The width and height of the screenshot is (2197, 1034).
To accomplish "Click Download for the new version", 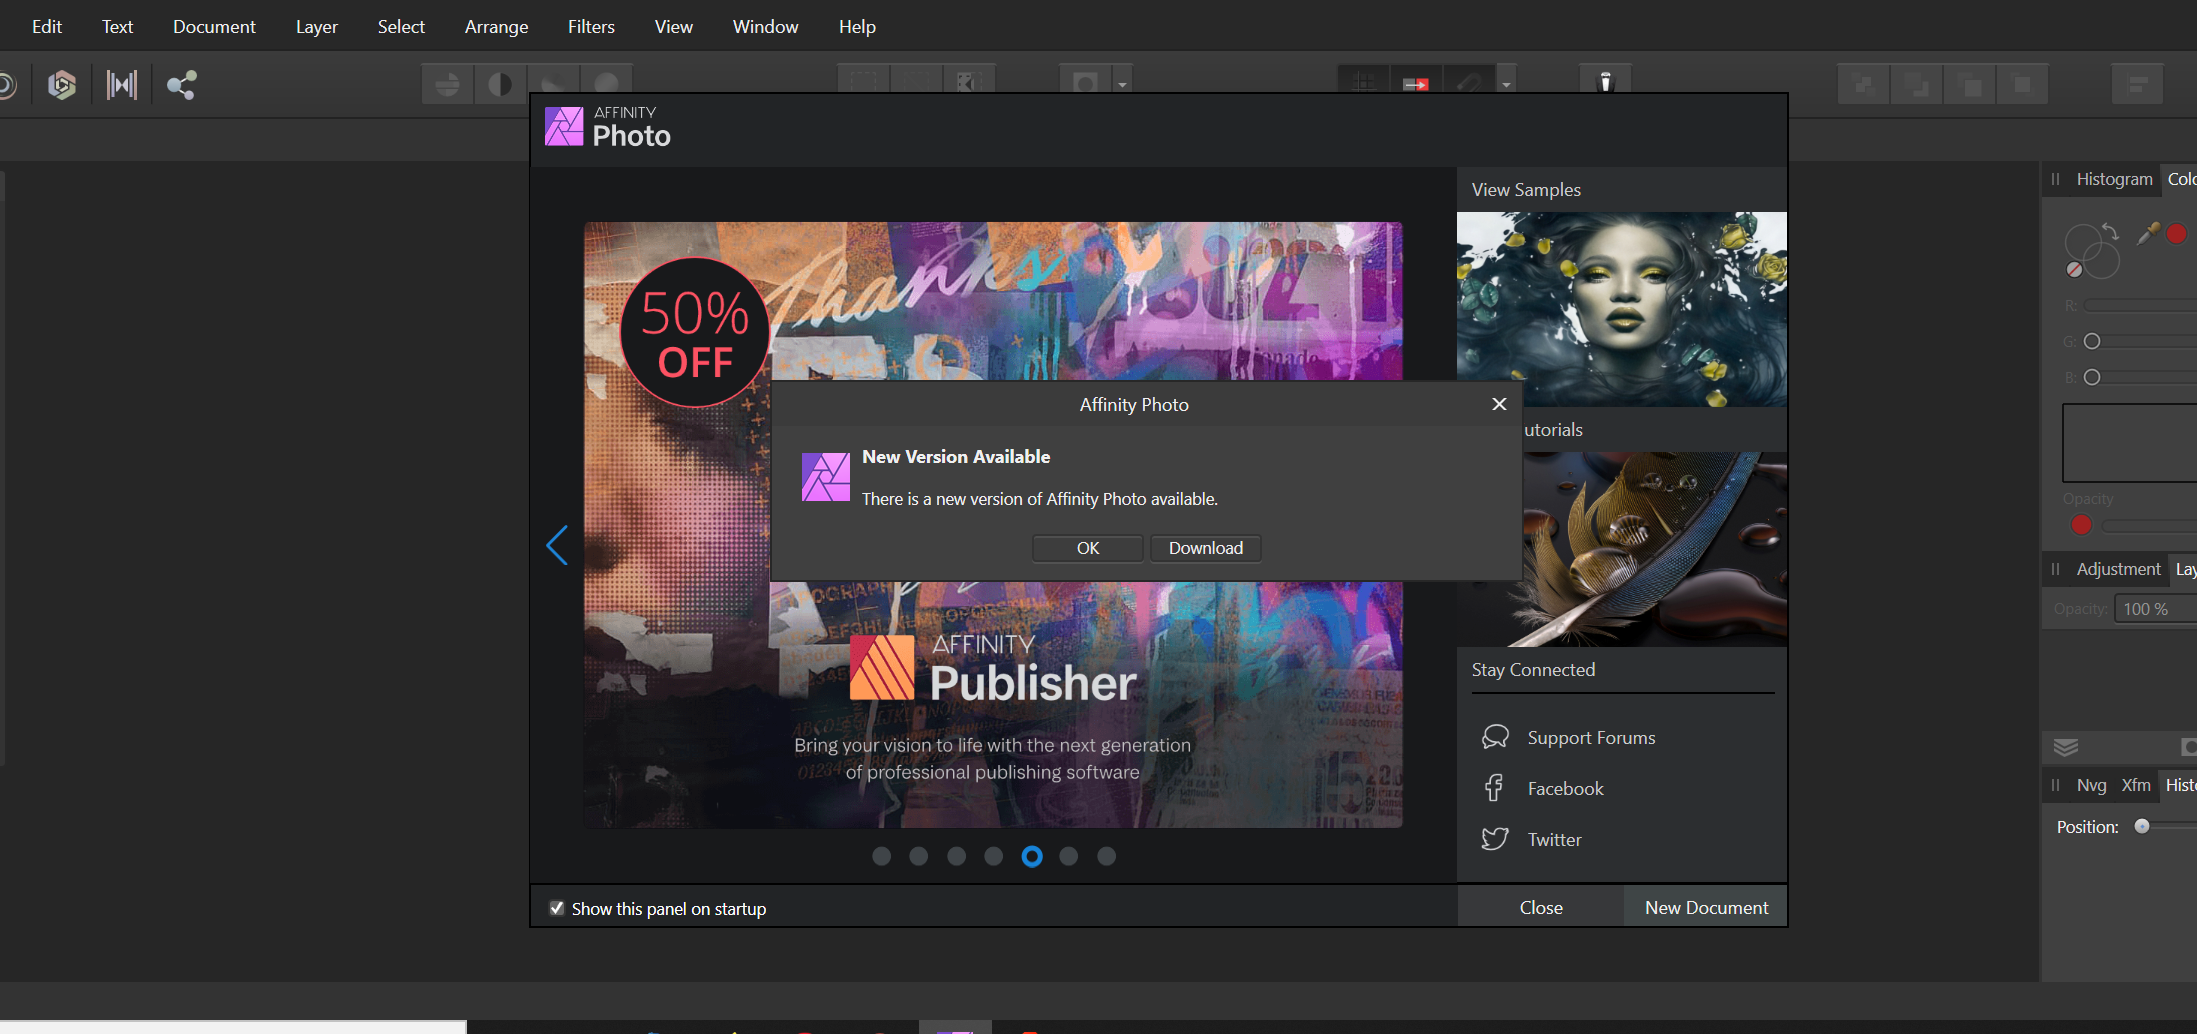I will tap(1206, 548).
